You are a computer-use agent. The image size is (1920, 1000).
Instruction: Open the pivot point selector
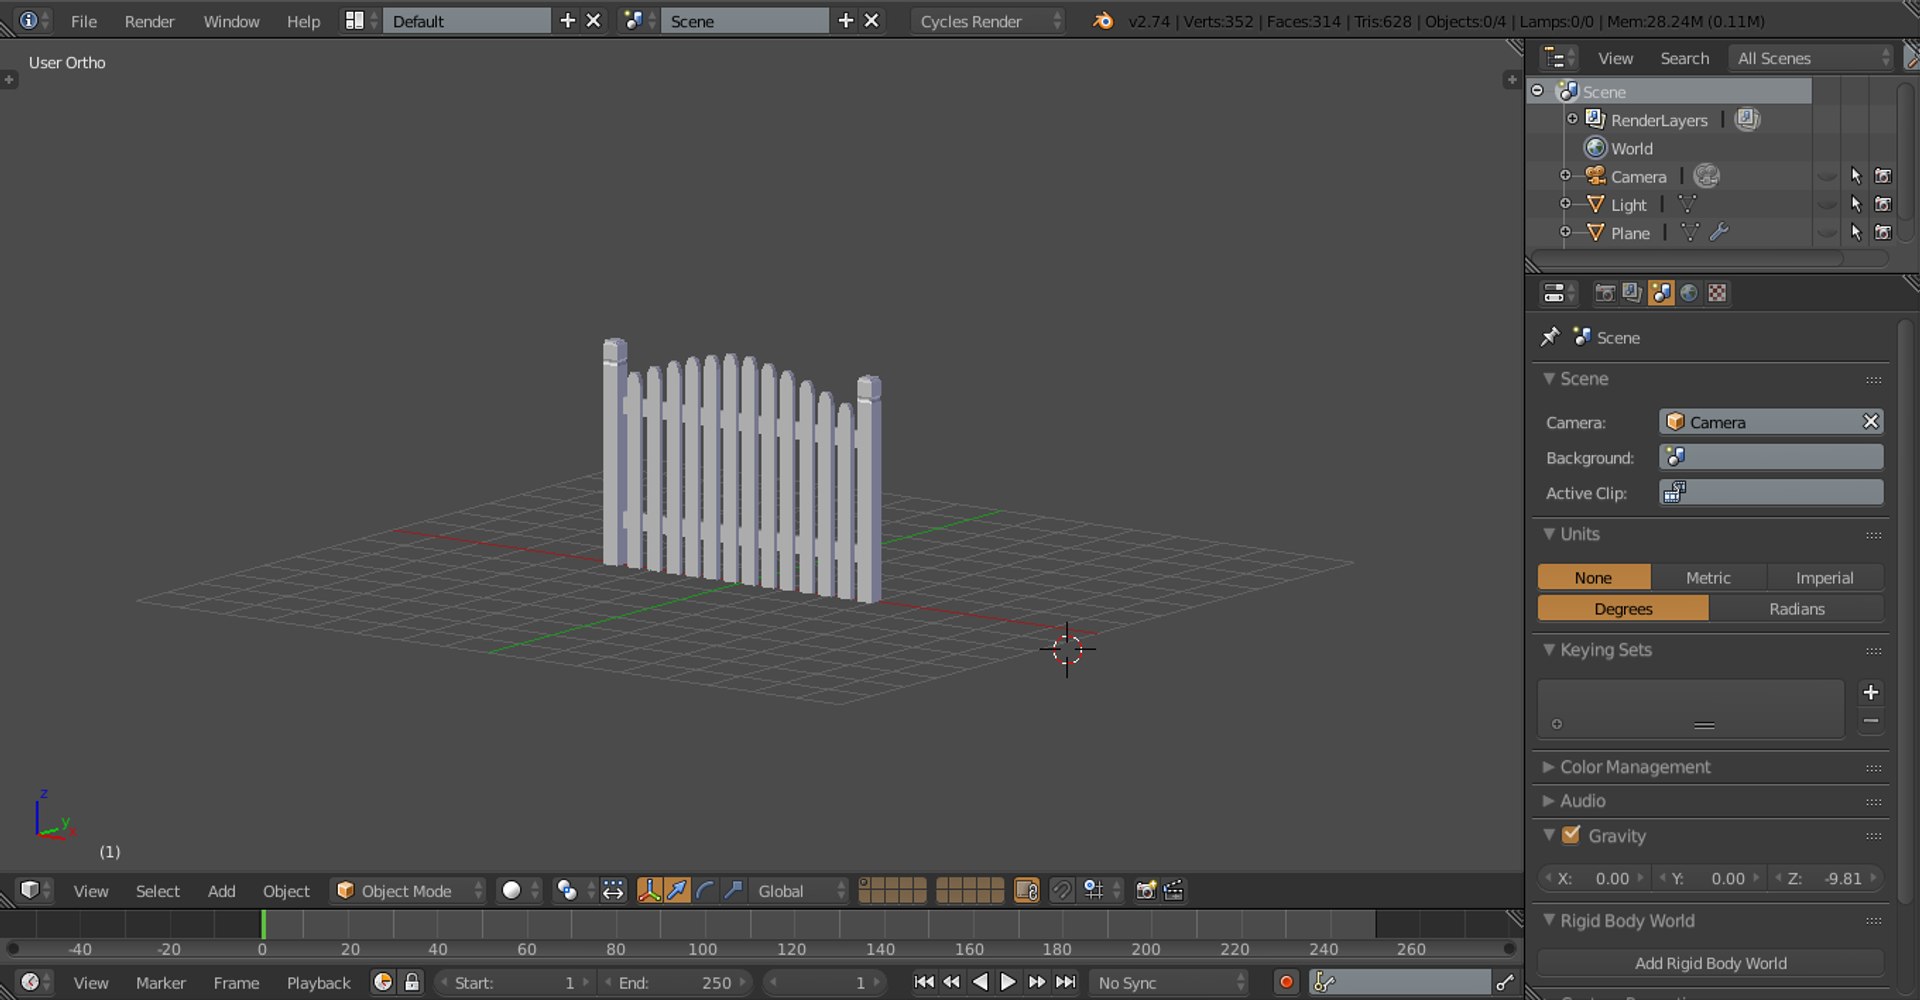click(x=575, y=890)
